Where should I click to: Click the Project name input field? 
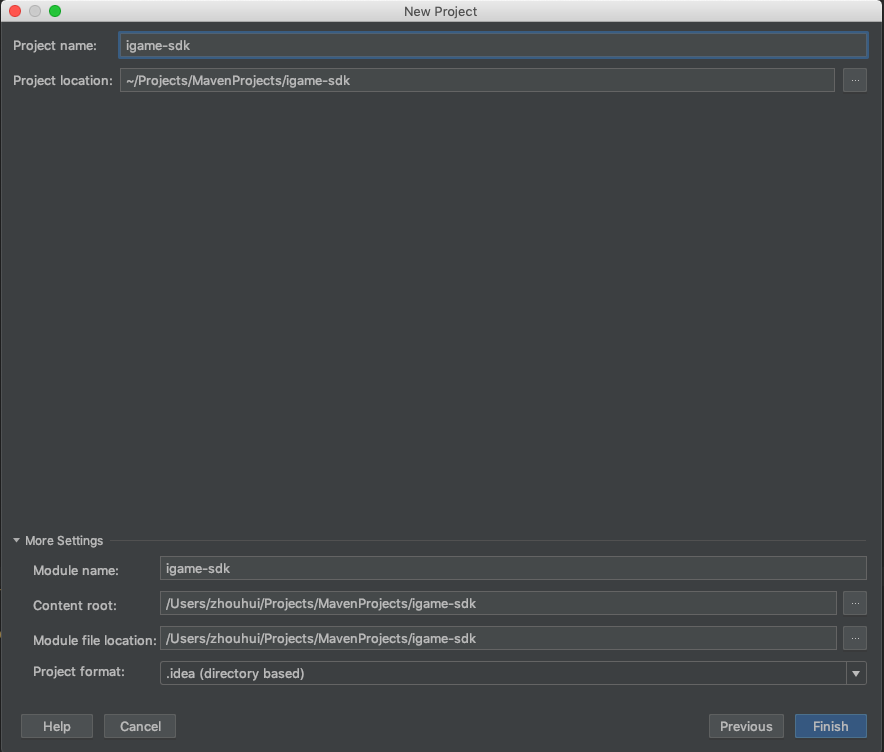pyautogui.click(x=493, y=45)
